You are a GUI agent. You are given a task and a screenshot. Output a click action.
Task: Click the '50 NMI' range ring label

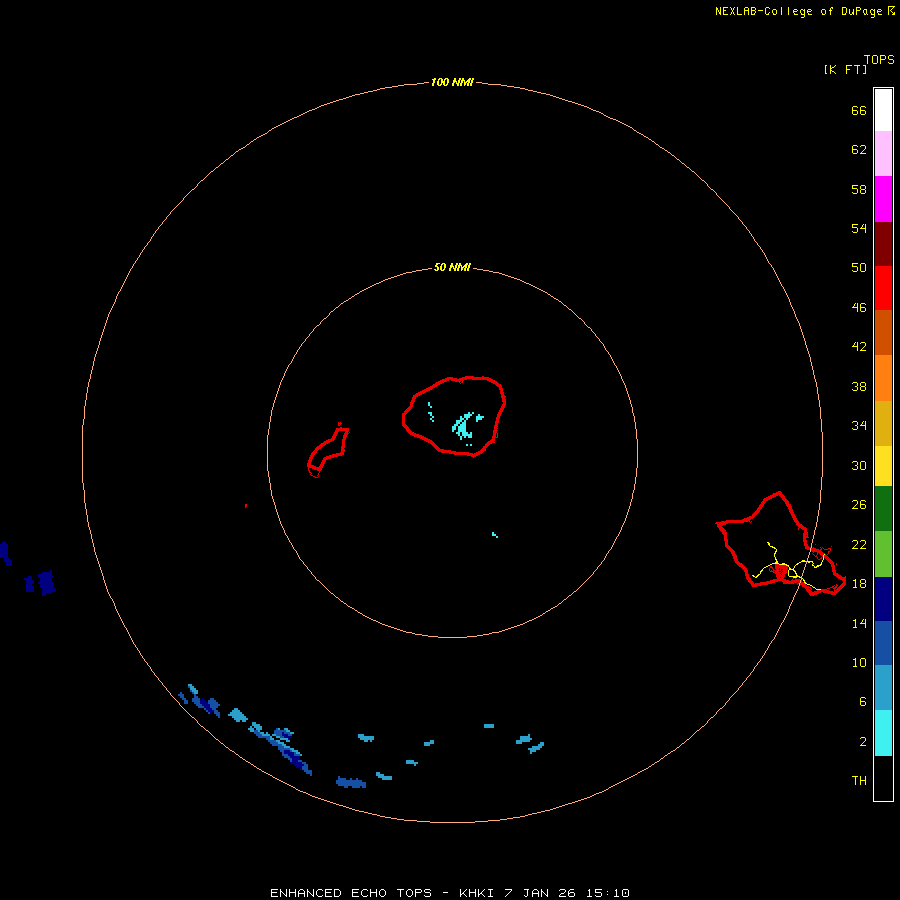point(452,267)
